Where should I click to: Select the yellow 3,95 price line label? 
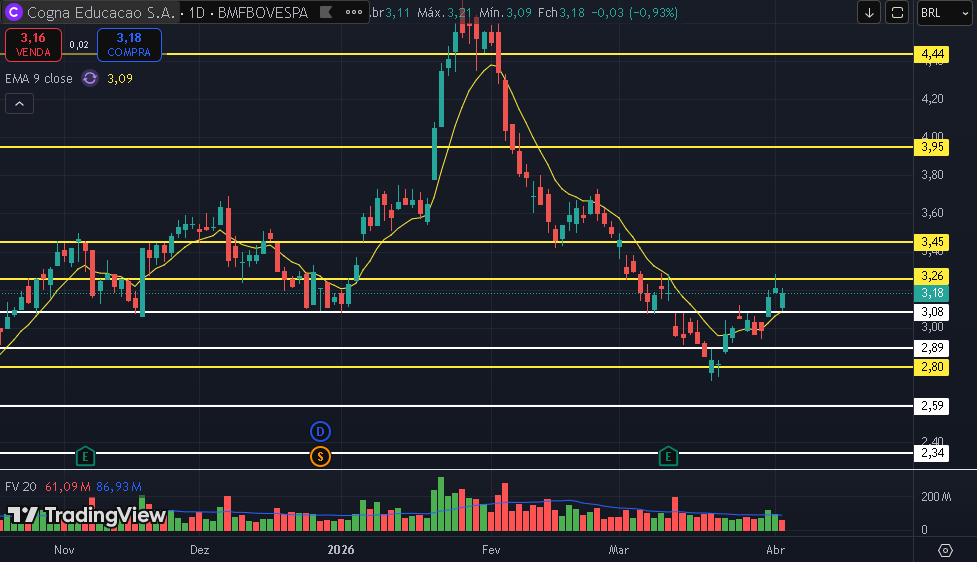coord(932,147)
